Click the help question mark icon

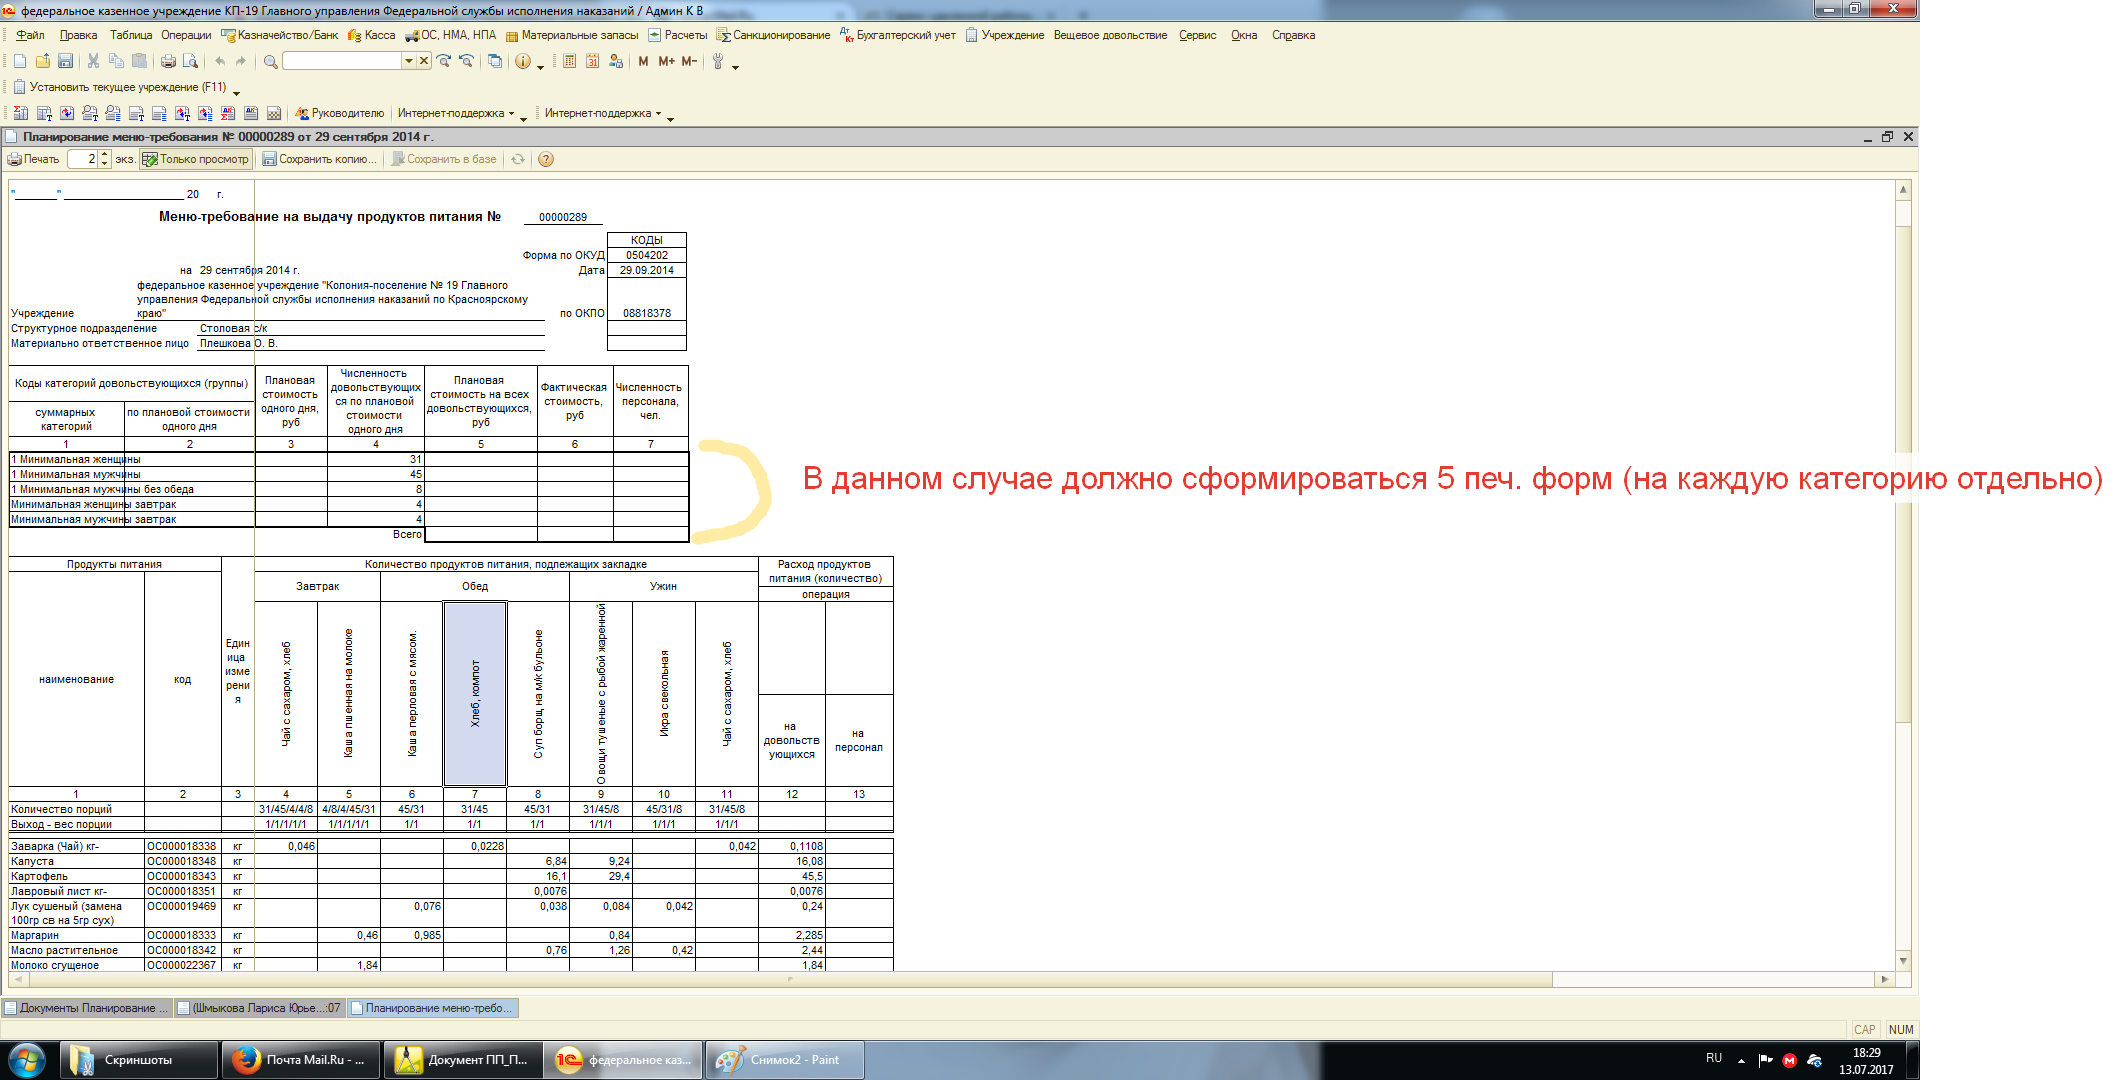click(546, 159)
